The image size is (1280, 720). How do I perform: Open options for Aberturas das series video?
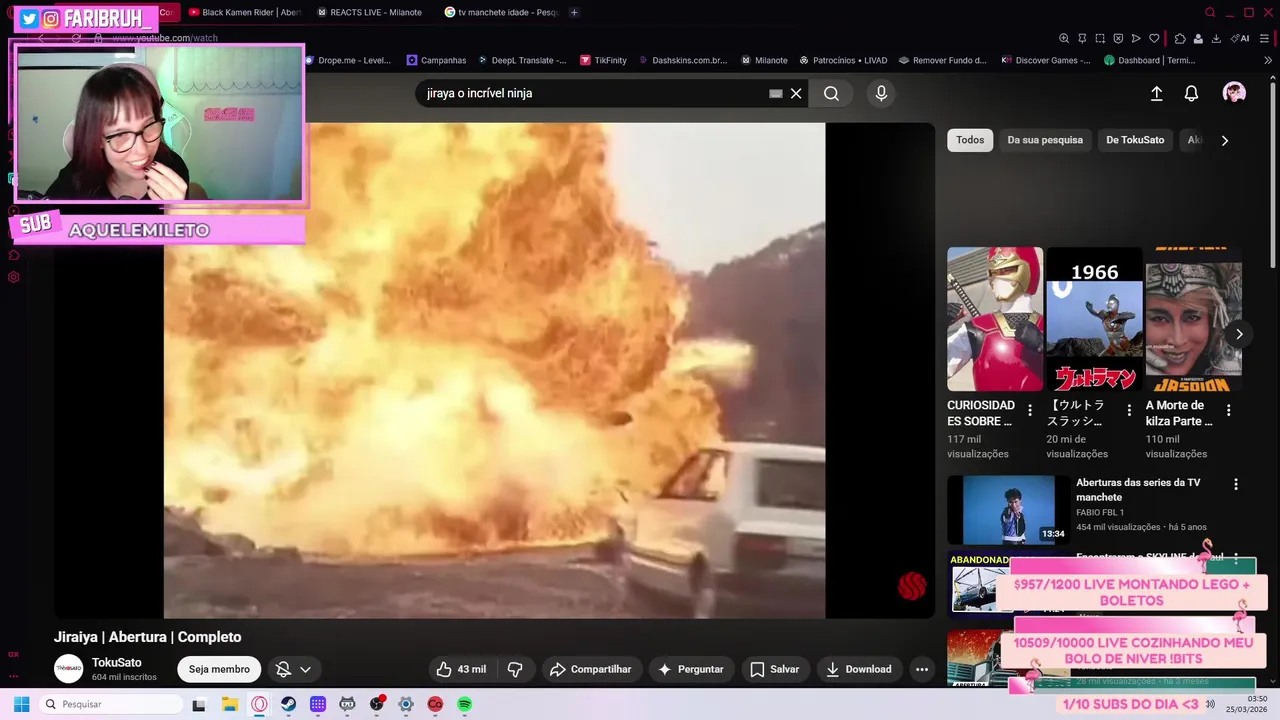pos(1236,484)
